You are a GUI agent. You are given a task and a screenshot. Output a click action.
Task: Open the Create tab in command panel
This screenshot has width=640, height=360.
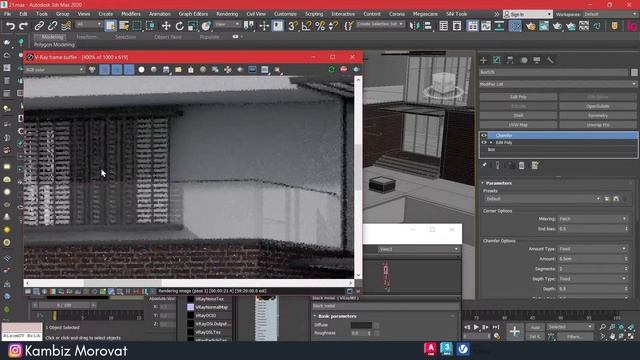click(x=484, y=60)
